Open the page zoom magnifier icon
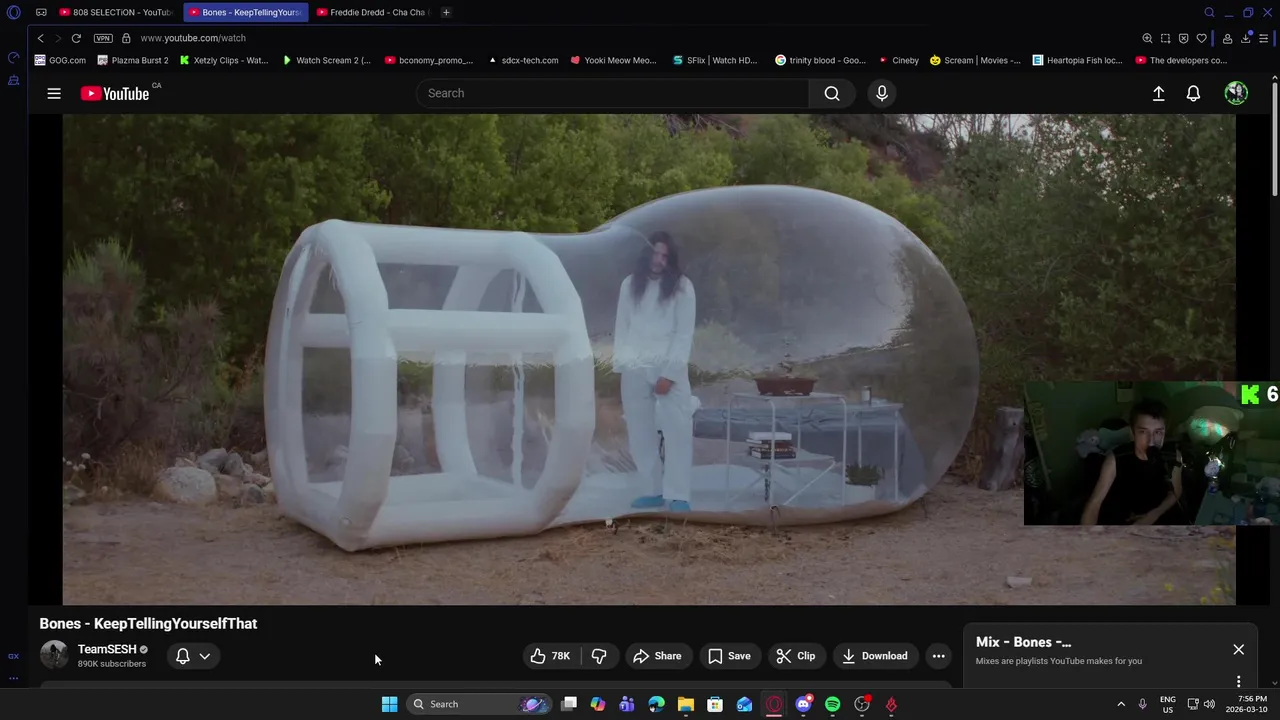The image size is (1280, 720). 1147,38
